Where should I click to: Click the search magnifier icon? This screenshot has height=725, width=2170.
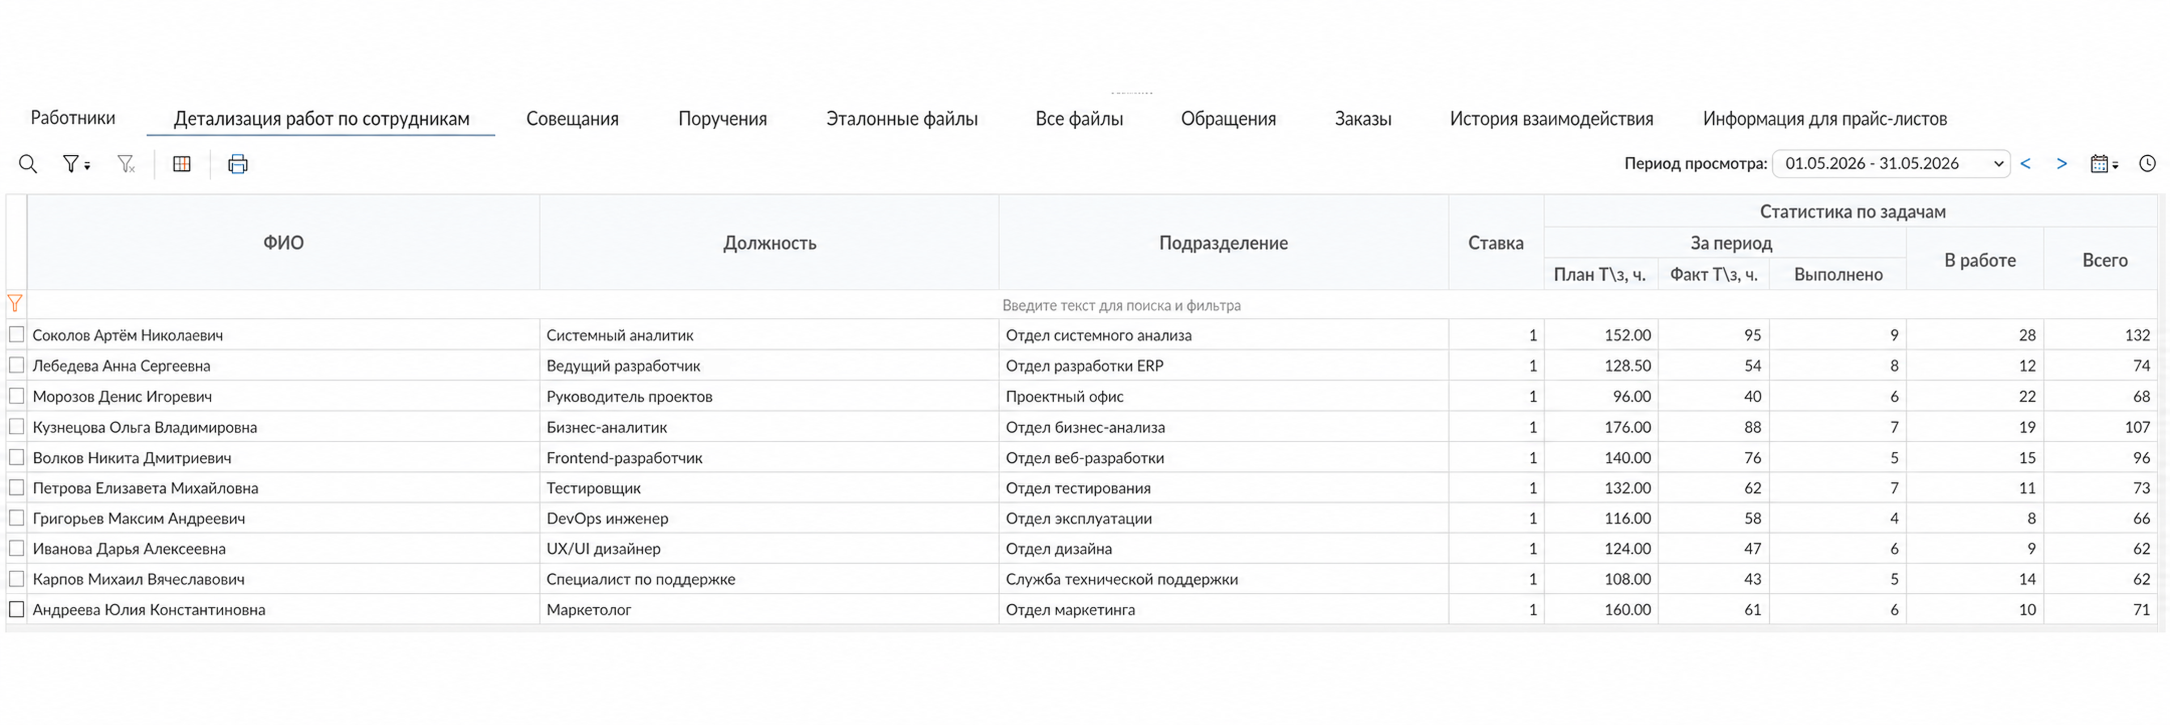[x=28, y=164]
